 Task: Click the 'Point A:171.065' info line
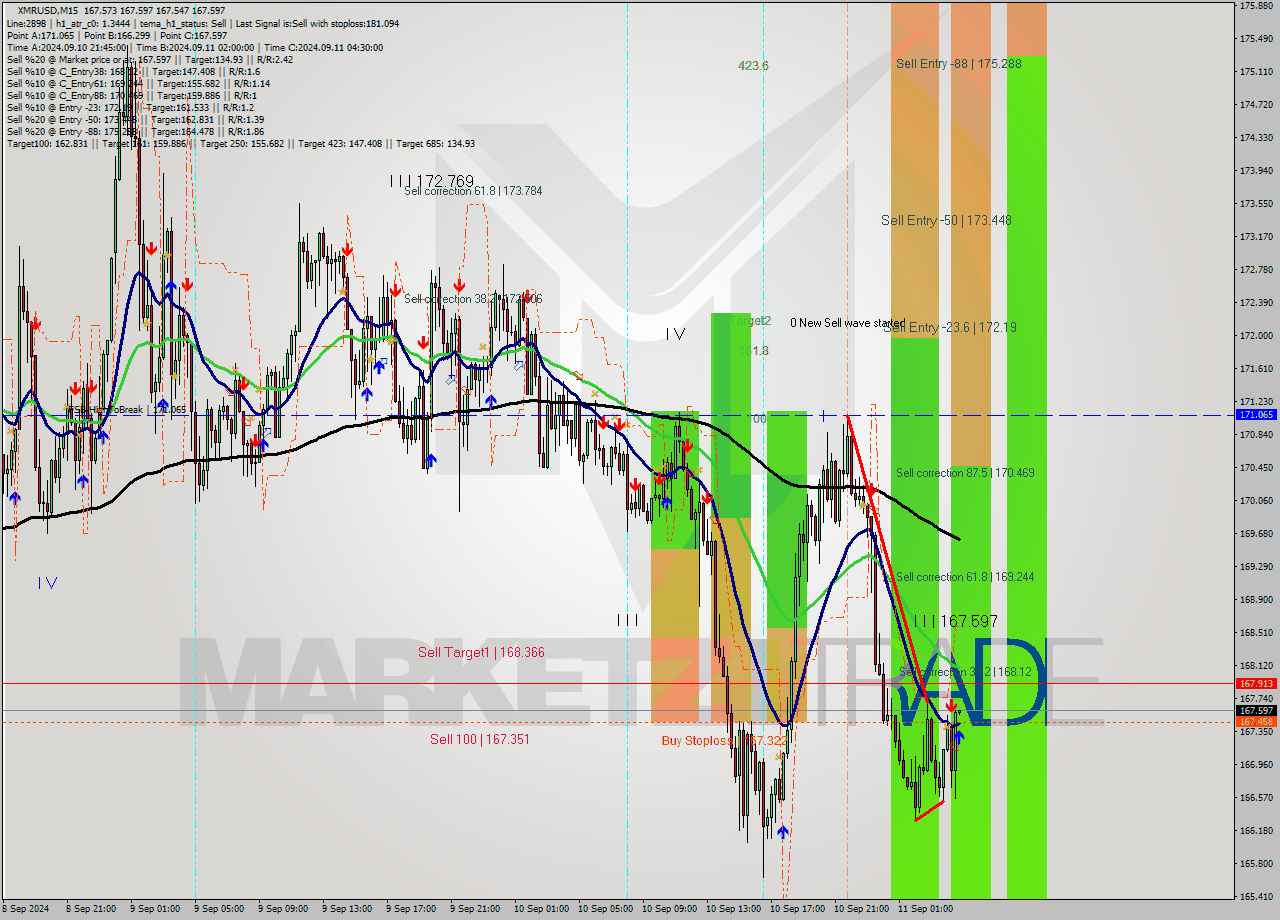coord(117,35)
